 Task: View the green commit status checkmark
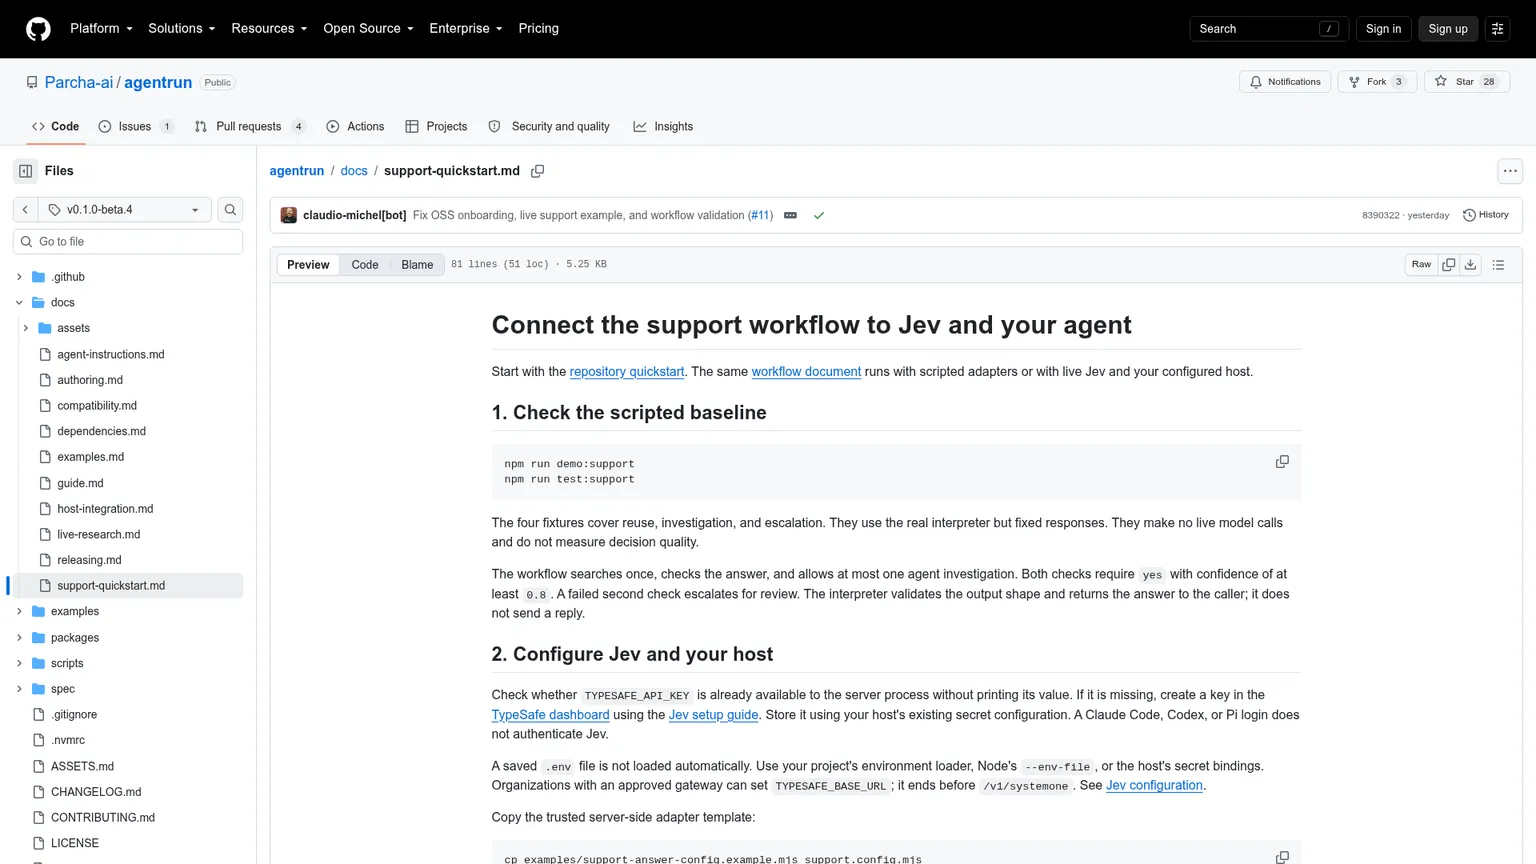[819, 215]
